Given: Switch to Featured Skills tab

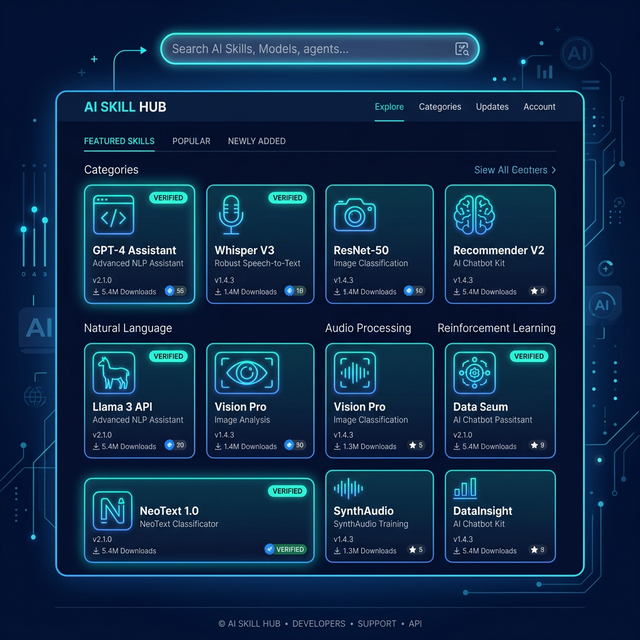Looking at the screenshot, I should coord(119,141).
